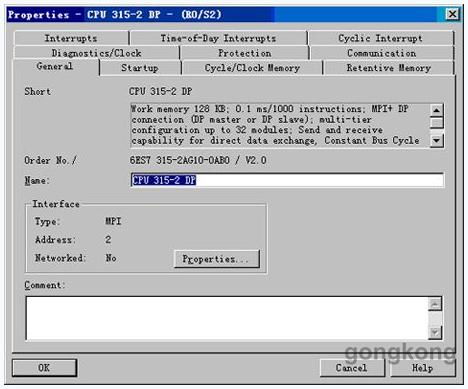Click Comment box down scroll arrow

point(435,332)
